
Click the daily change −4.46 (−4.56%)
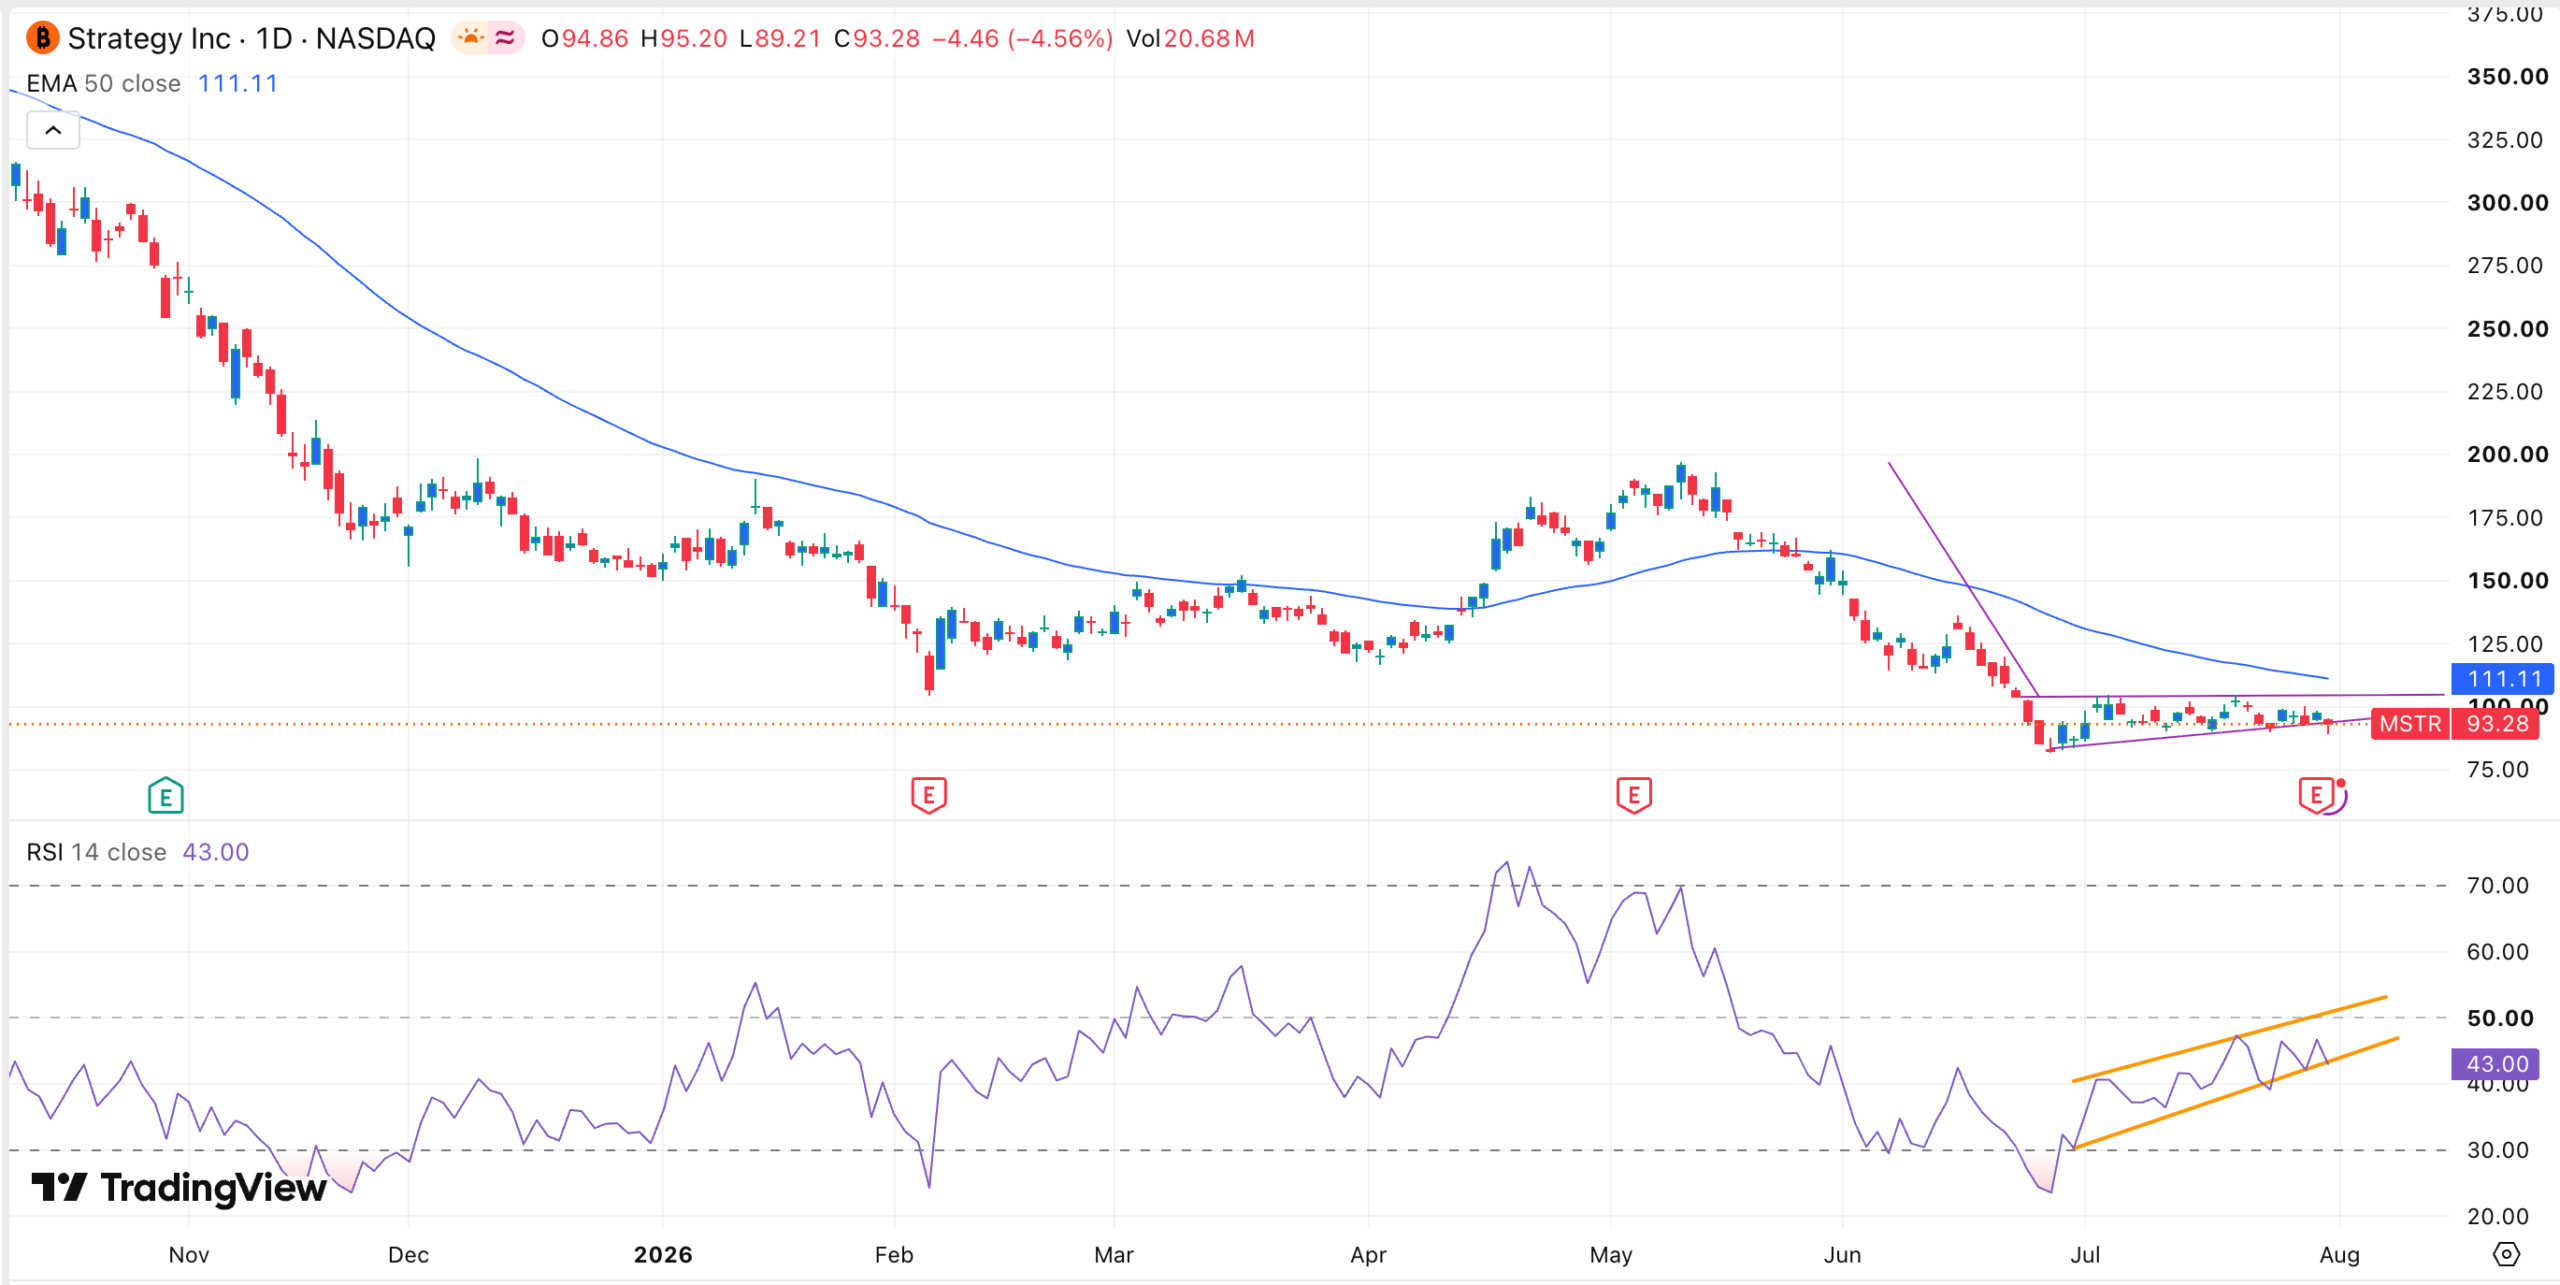(1022, 38)
